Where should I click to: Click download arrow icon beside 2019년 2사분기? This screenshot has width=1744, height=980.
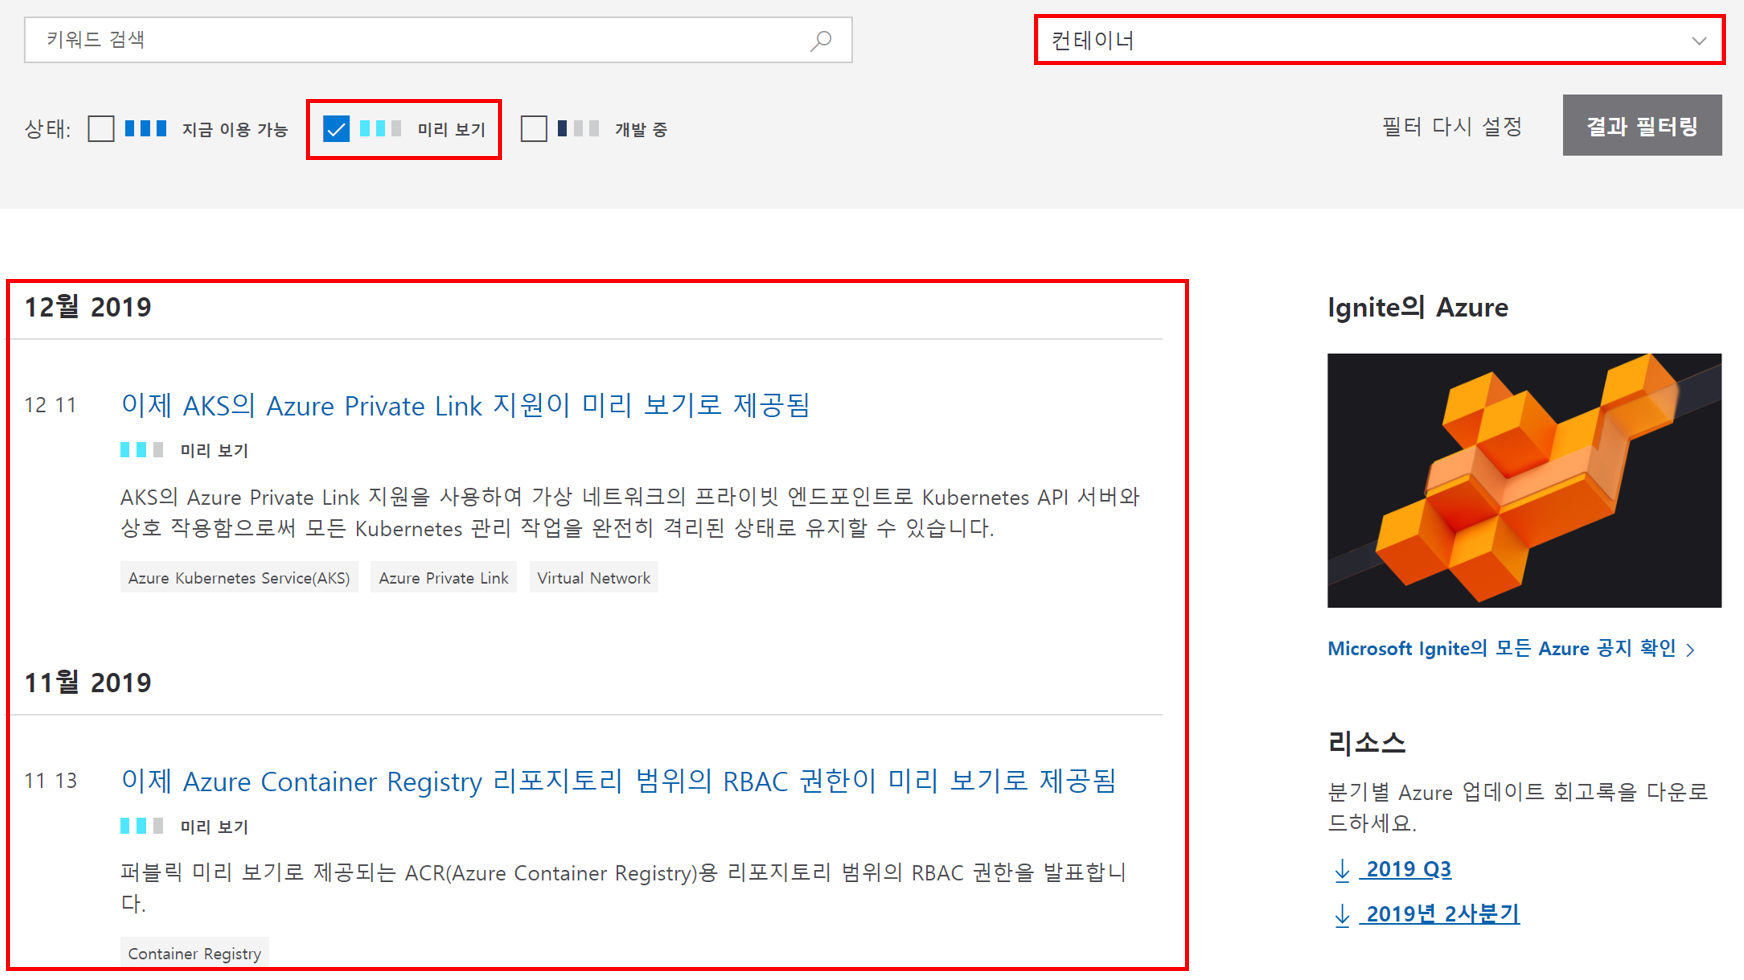1342,915
